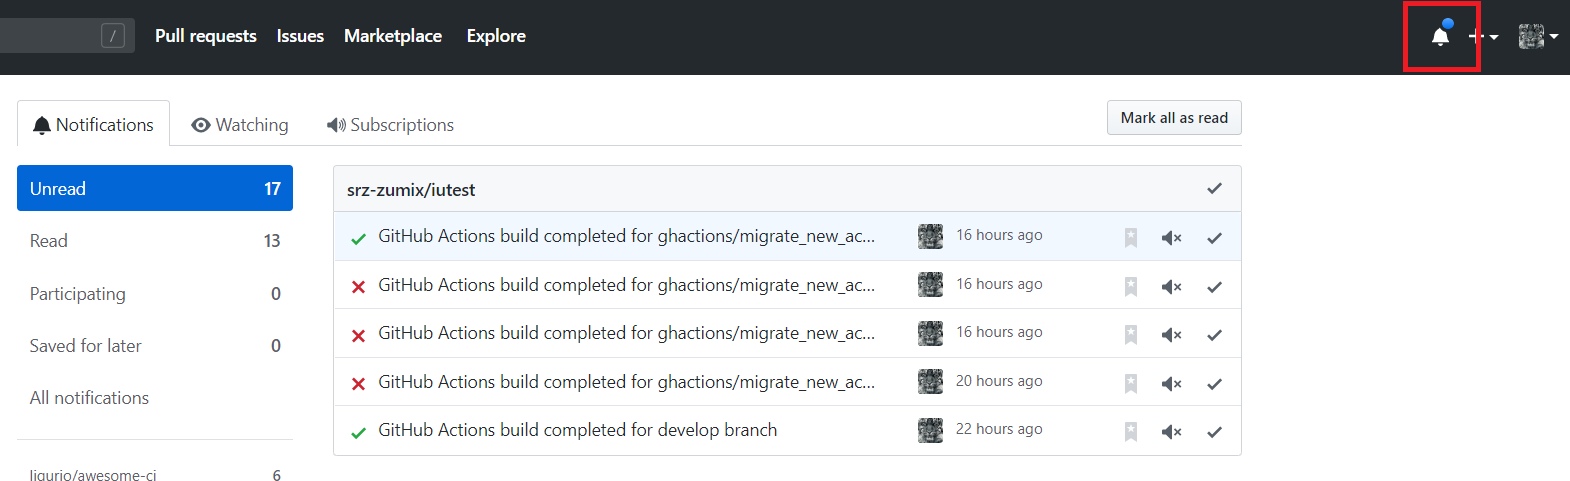This screenshot has width=1570, height=481.
Task: Click the Unread count badge 17
Action: click(x=272, y=189)
